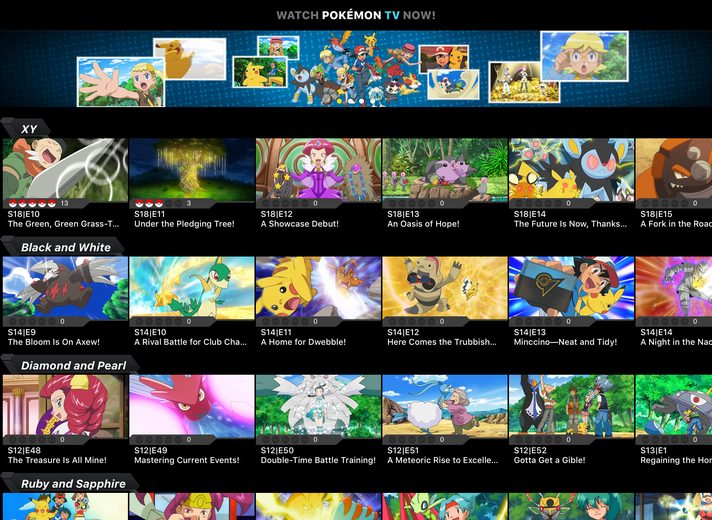Rate Under the Pledging Tree with Poké Balls
The height and width of the screenshot is (520, 712).
[x=159, y=203]
